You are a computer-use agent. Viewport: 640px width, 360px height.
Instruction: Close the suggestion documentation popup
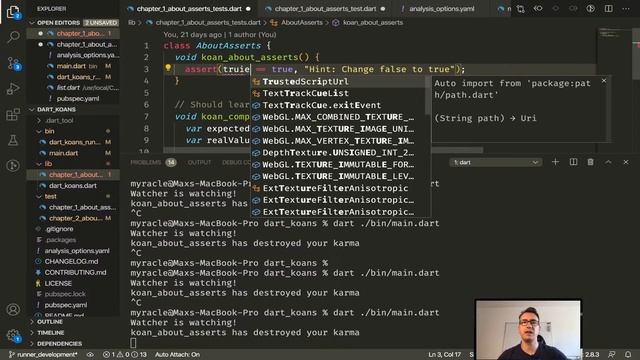pyautogui.click(x=604, y=81)
